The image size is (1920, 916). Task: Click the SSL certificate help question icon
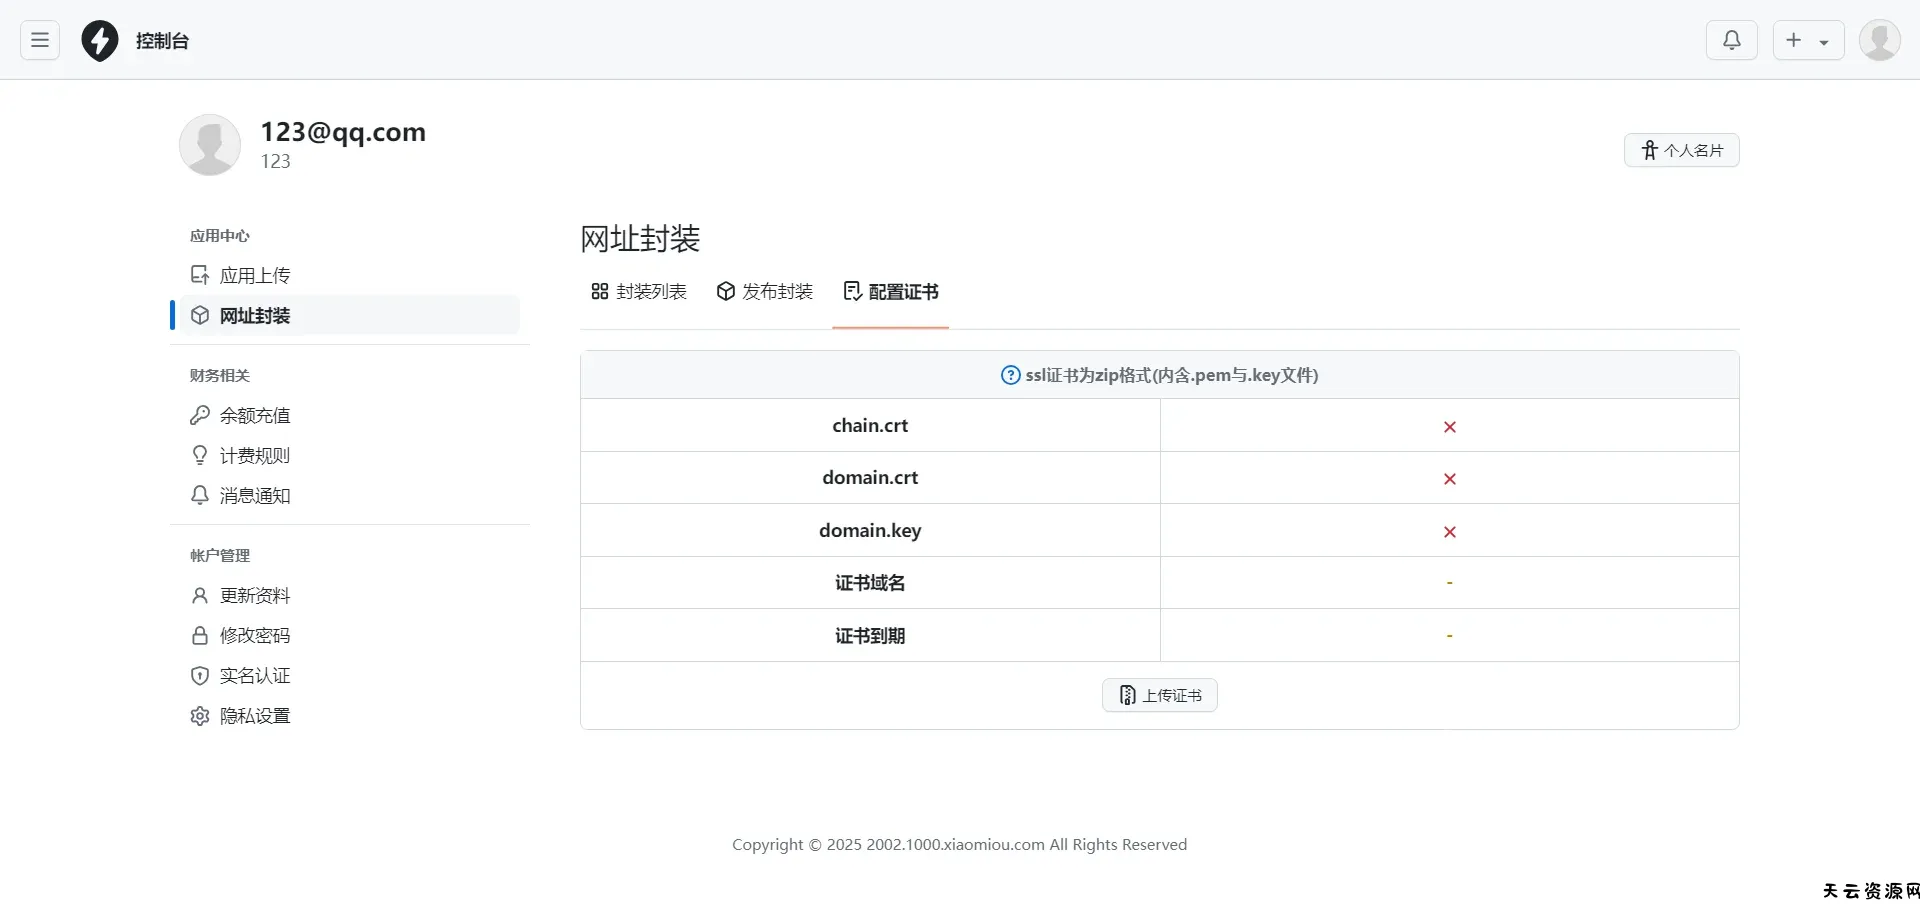(1010, 375)
